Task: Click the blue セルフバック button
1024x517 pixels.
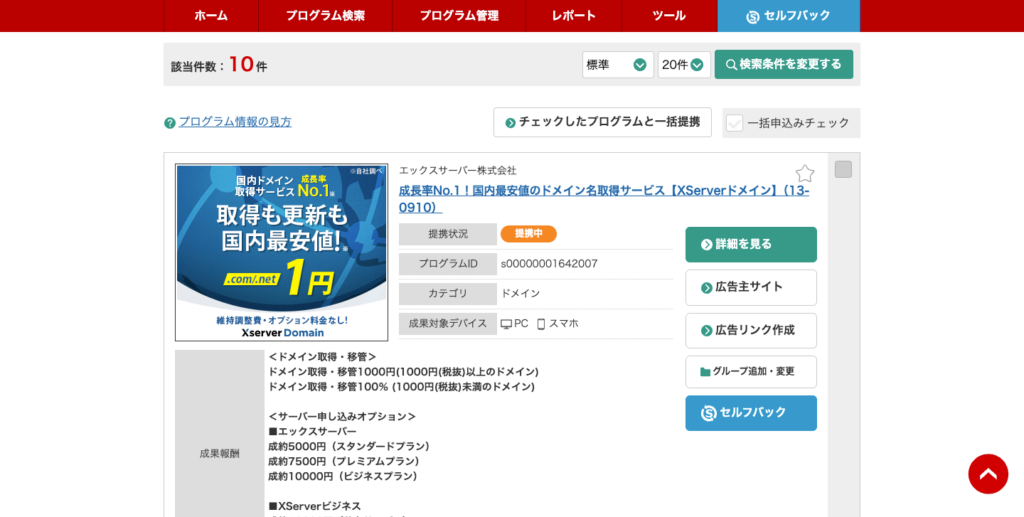Action: coord(751,413)
